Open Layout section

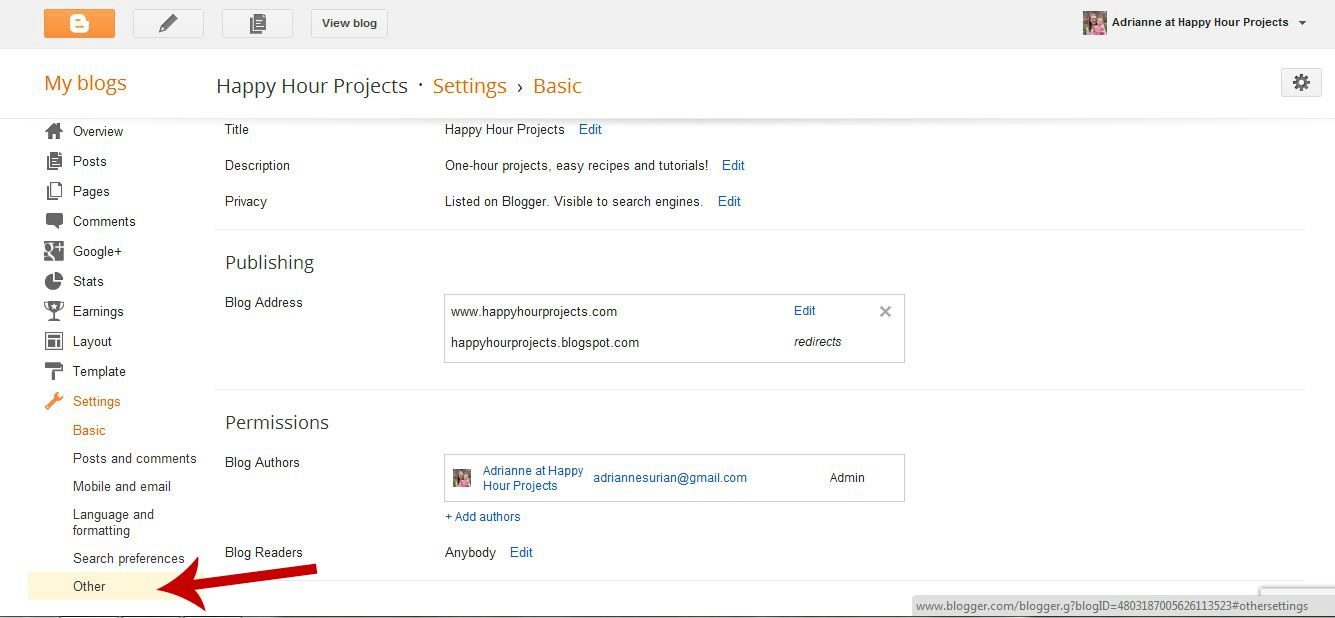(92, 341)
